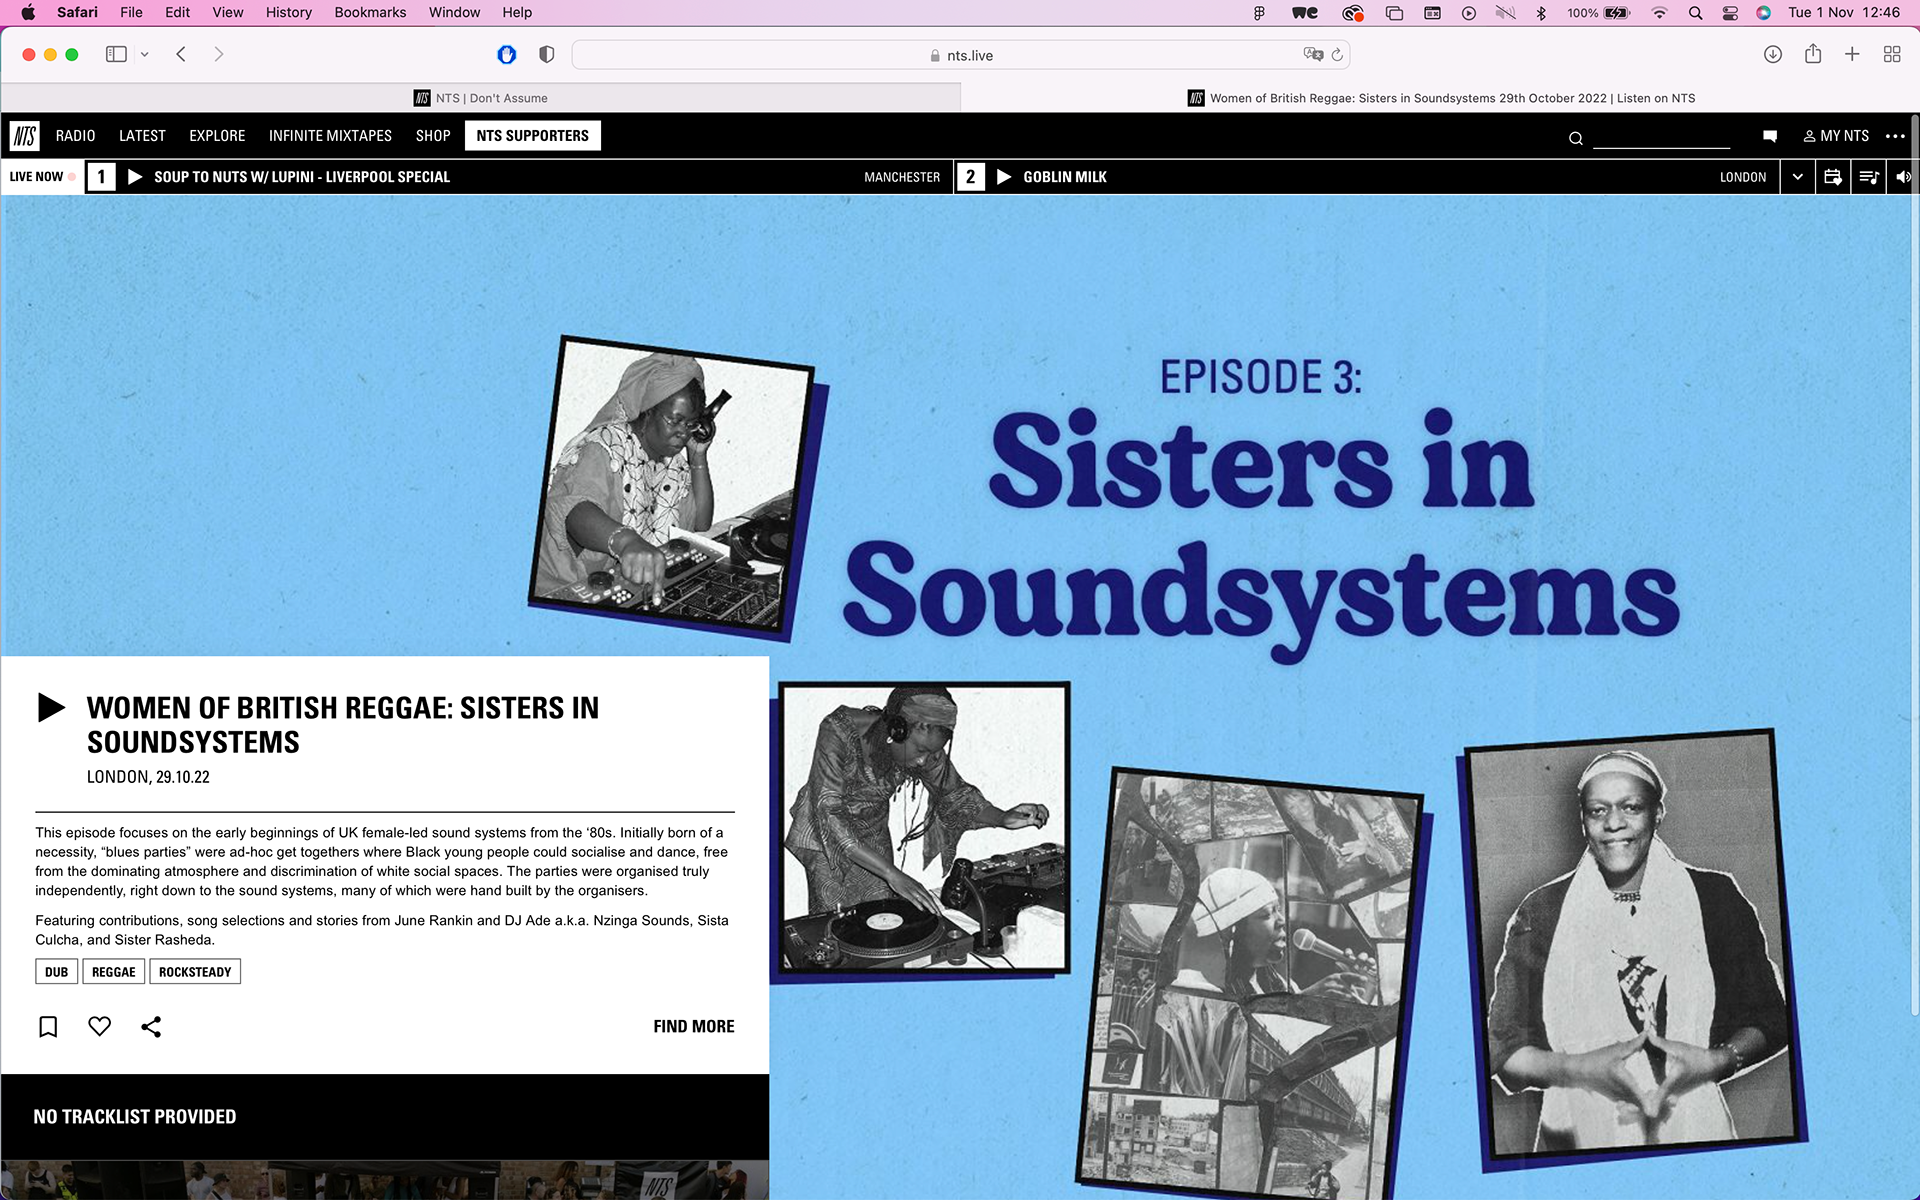Click the NTS search input field
The width and height of the screenshot is (1920, 1200).
pos(1661,137)
